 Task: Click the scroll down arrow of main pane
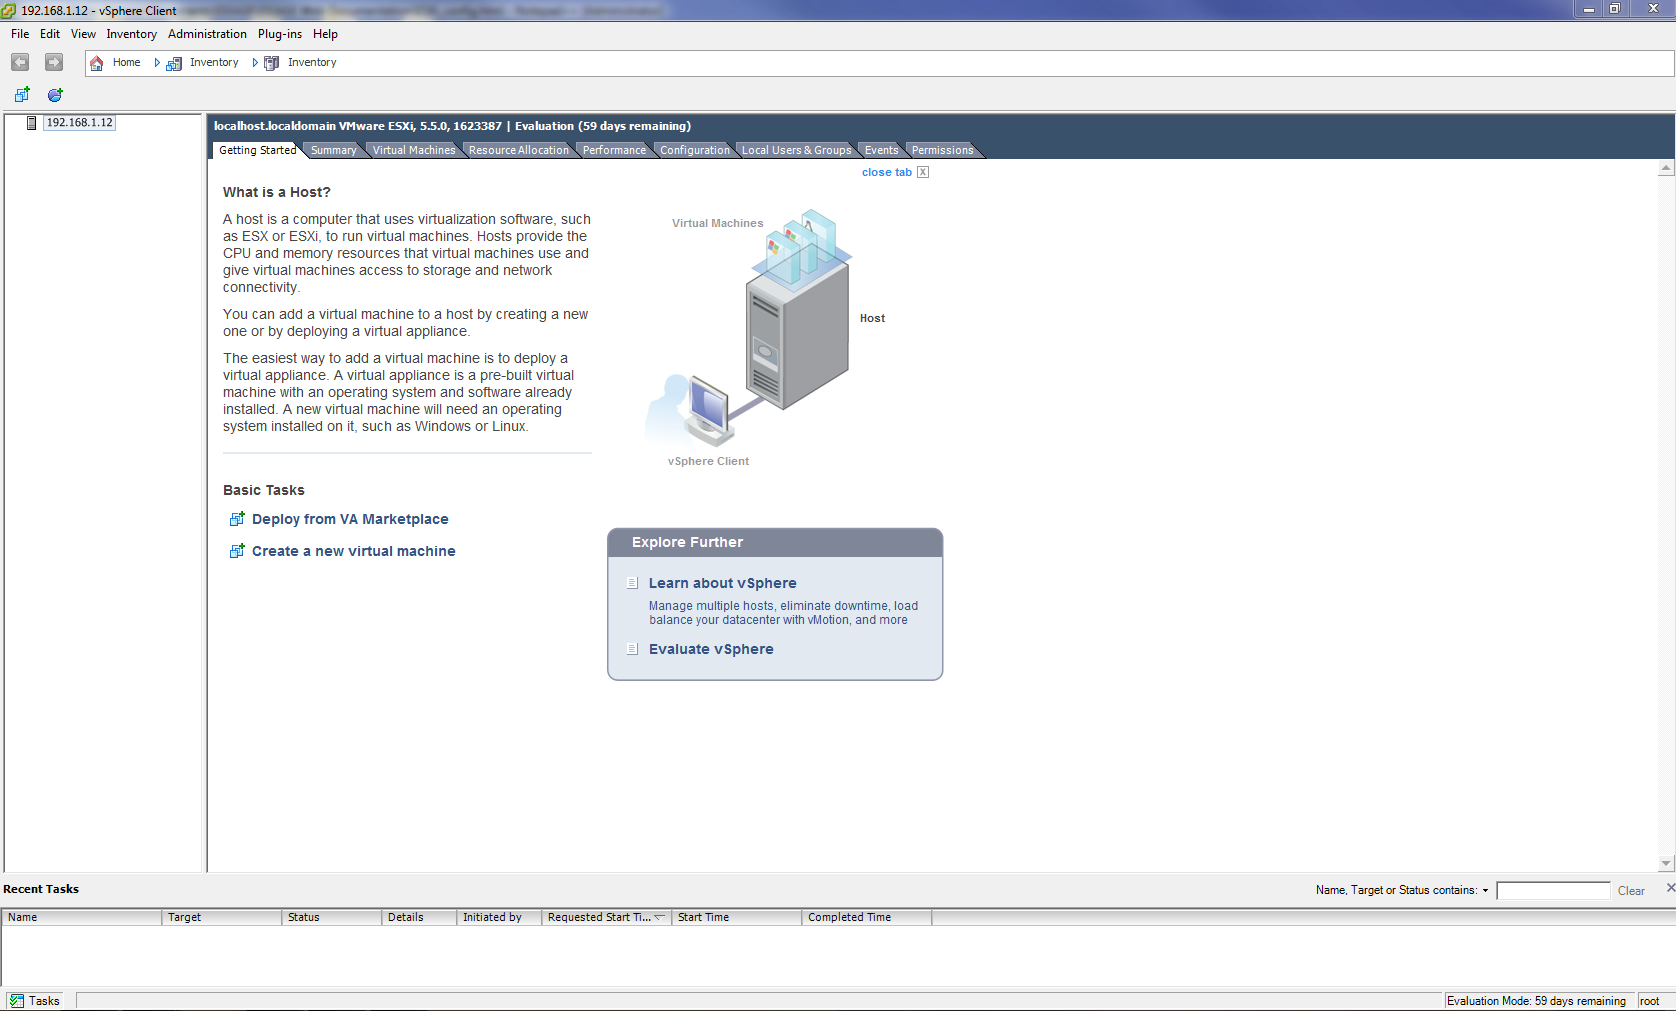[1666, 863]
